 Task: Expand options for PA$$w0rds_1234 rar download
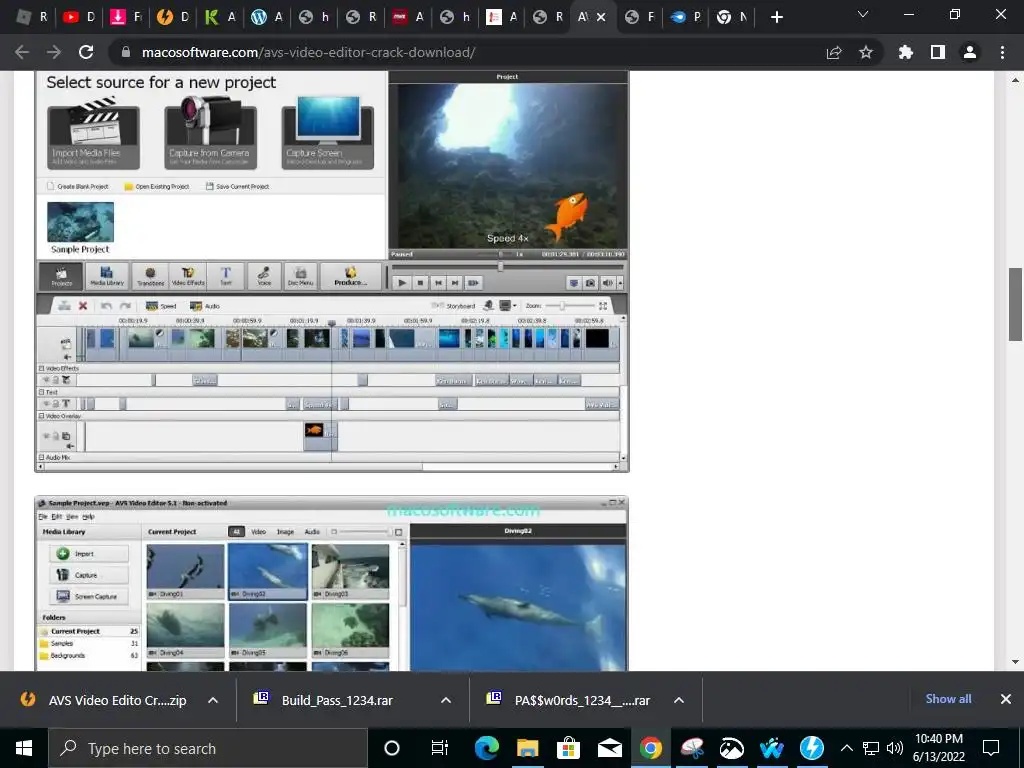[679, 700]
